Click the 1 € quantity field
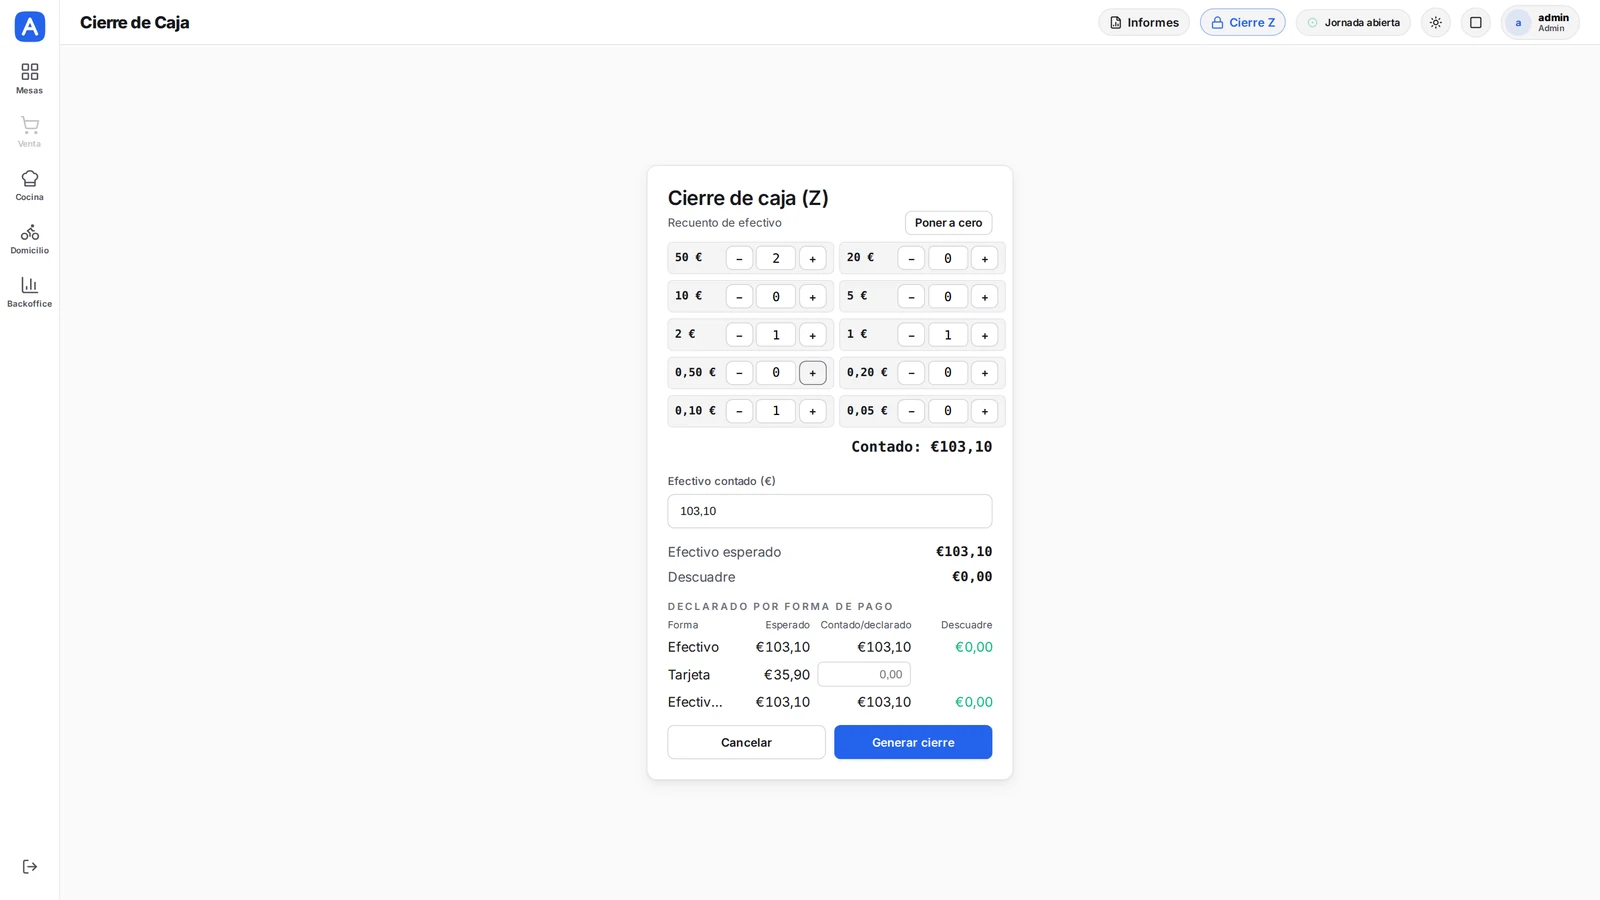 pyautogui.click(x=948, y=335)
